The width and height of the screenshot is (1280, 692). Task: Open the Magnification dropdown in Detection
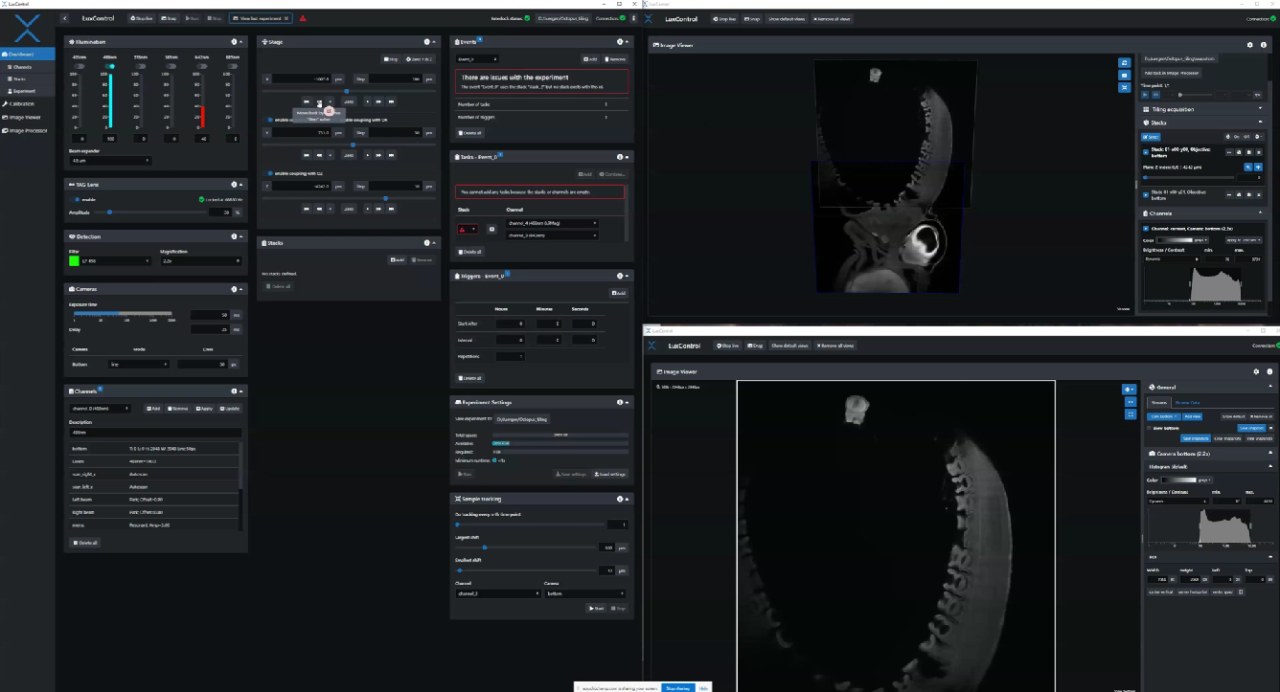click(200, 261)
